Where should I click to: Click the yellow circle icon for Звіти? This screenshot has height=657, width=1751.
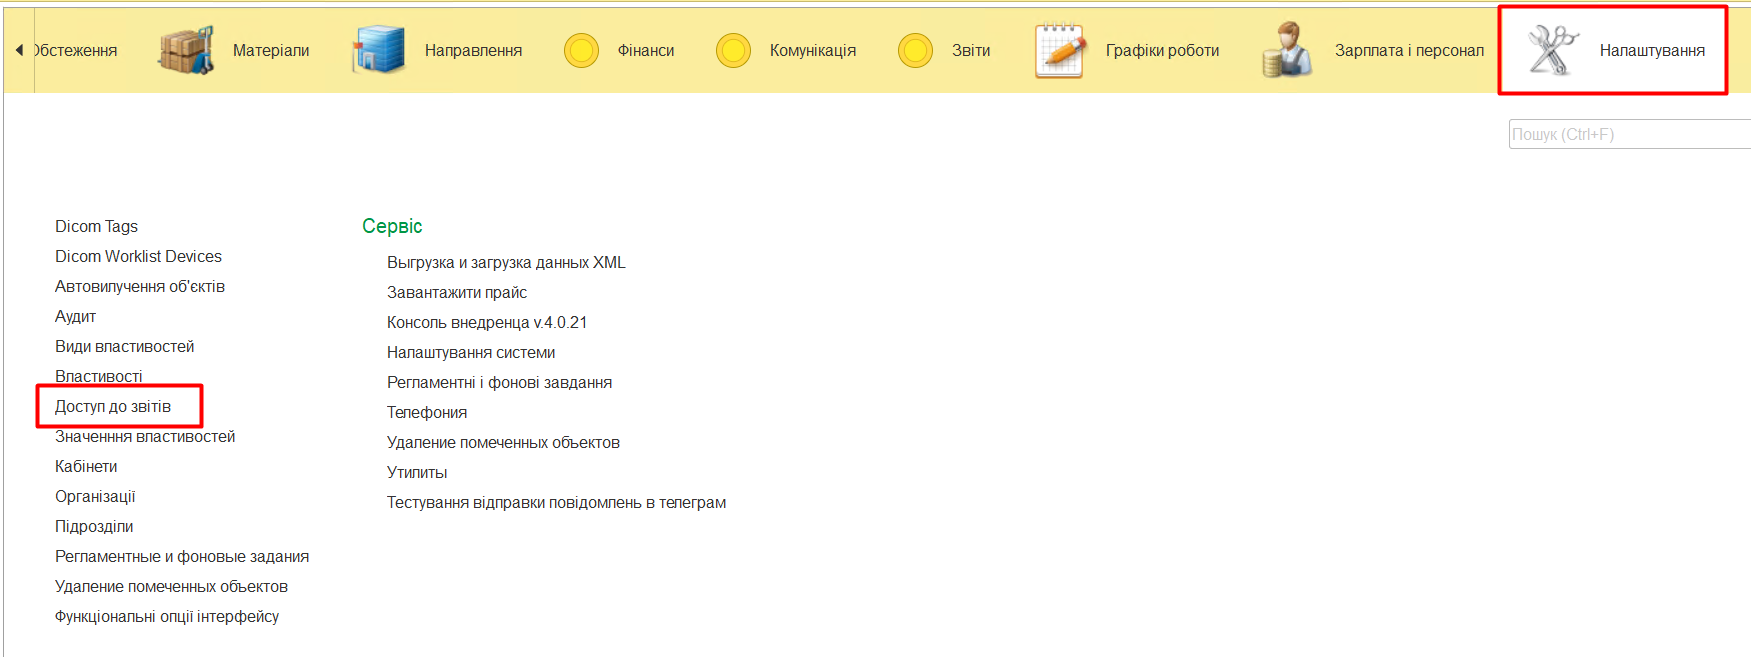tap(915, 50)
